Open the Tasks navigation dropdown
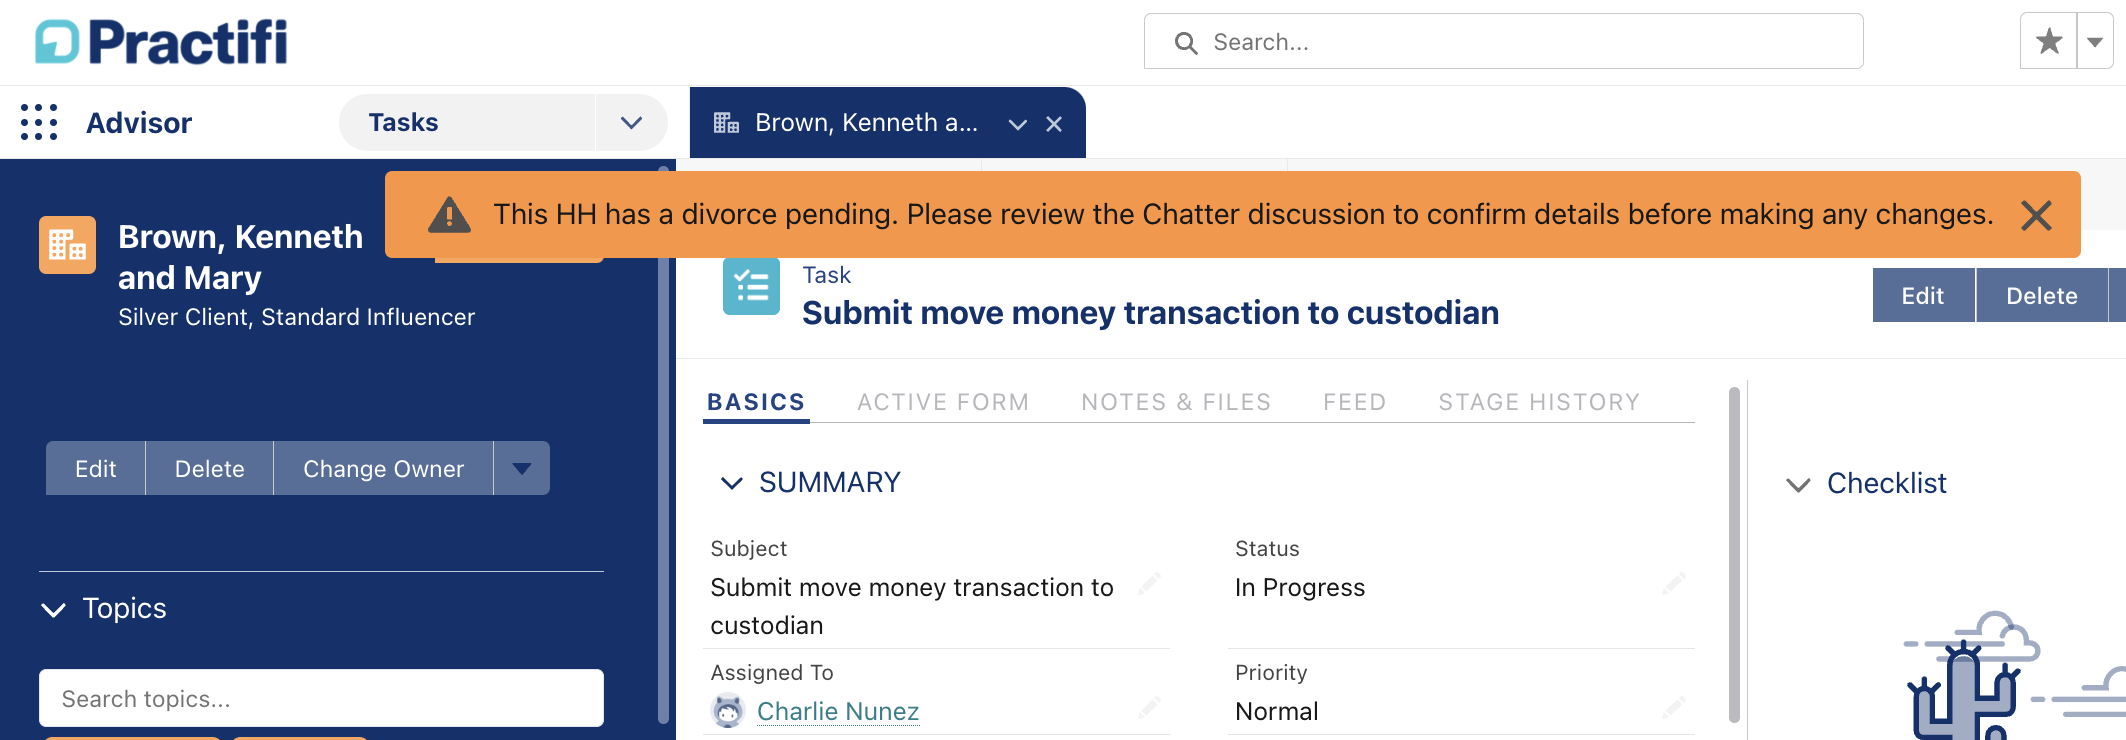 pyautogui.click(x=631, y=122)
